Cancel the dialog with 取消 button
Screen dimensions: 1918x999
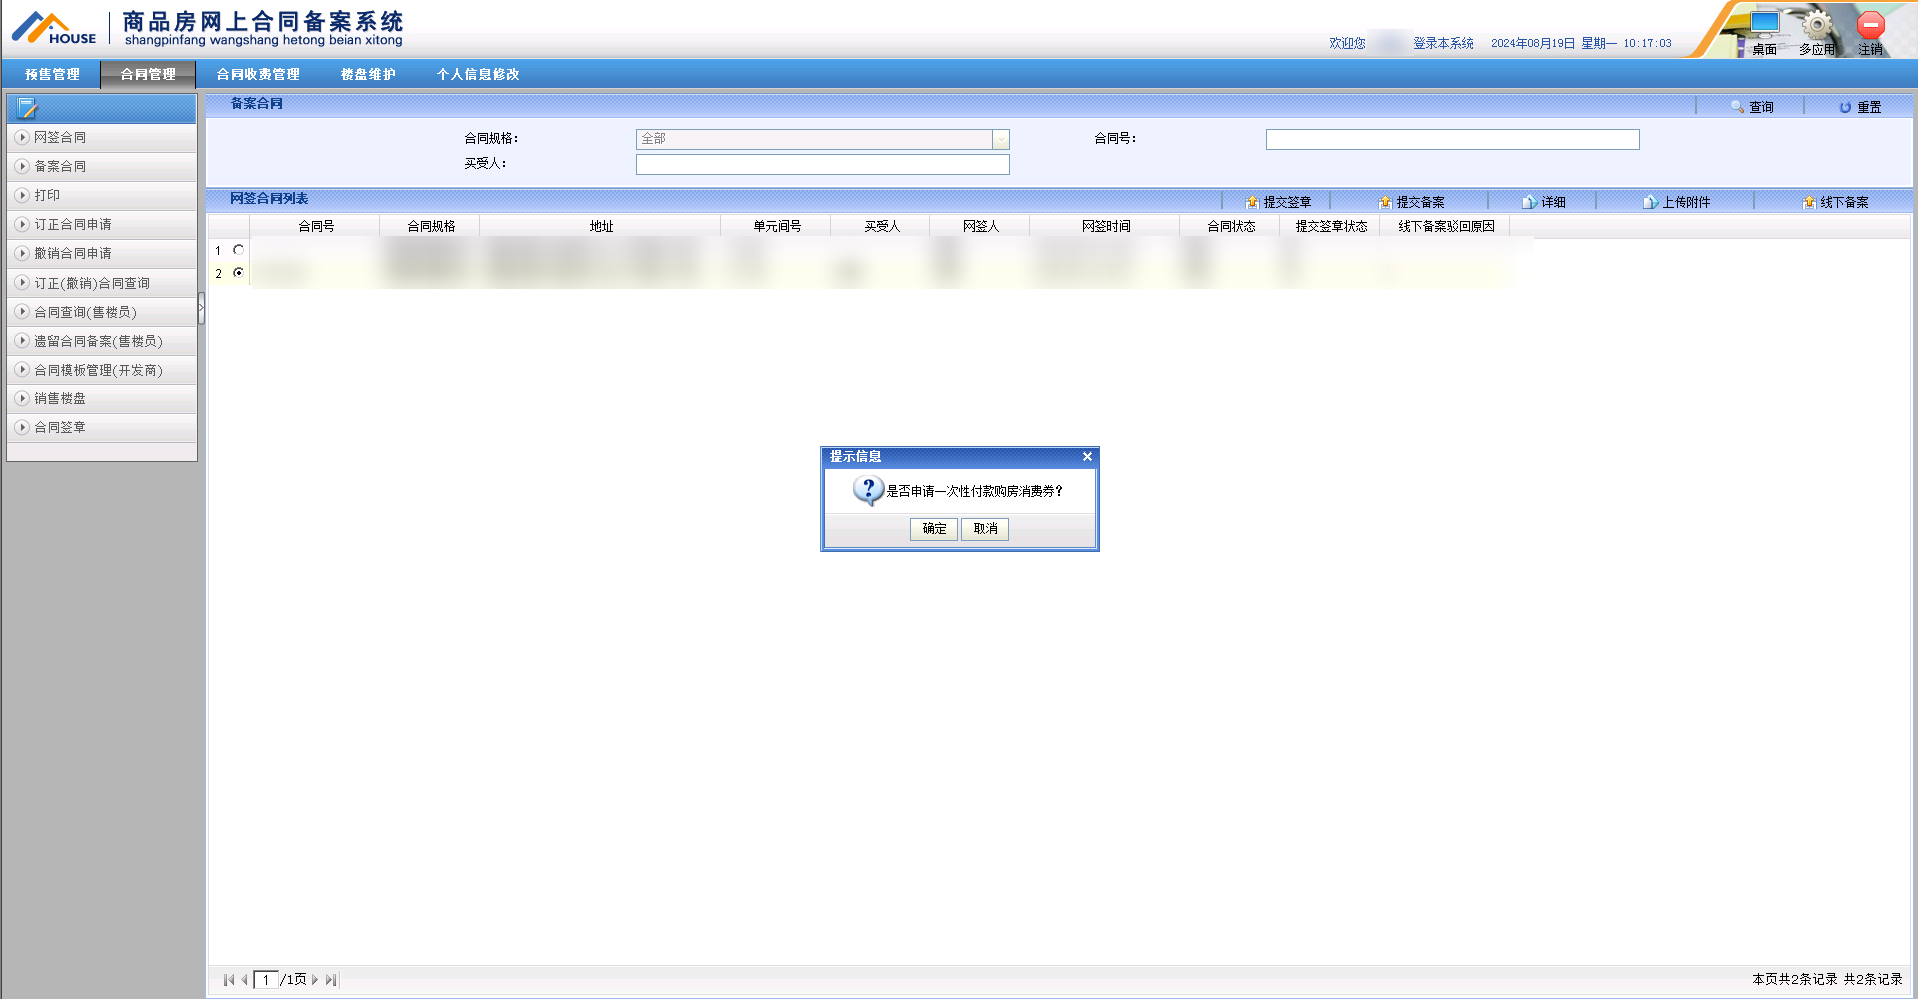click(985, 529)
